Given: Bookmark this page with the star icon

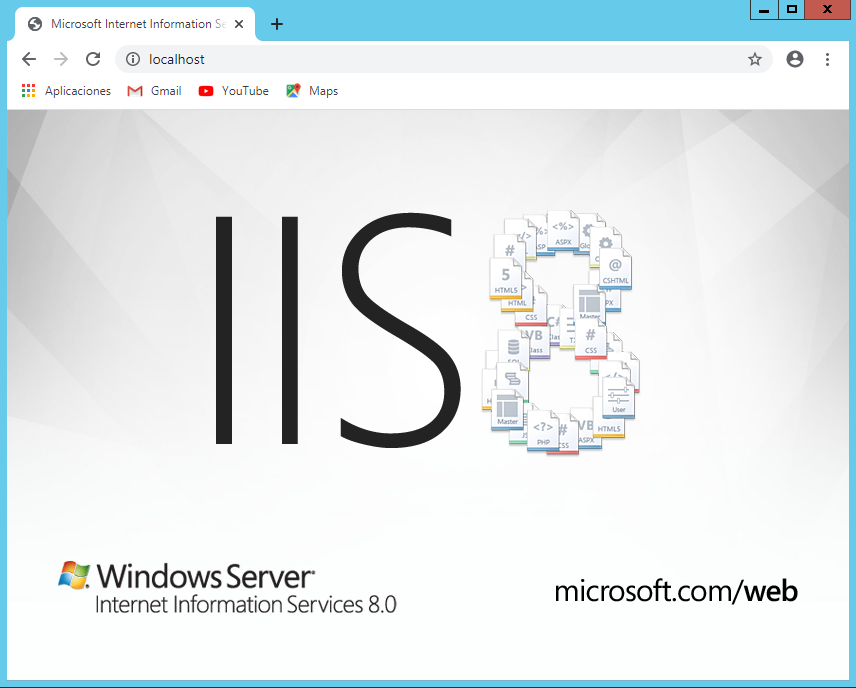Looking at the screenshot, I should coord(754,59).
